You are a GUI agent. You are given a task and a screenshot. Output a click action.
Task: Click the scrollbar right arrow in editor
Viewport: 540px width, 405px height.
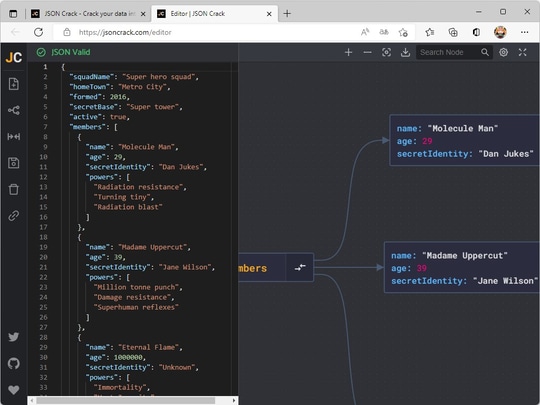(x=234, y=401)
